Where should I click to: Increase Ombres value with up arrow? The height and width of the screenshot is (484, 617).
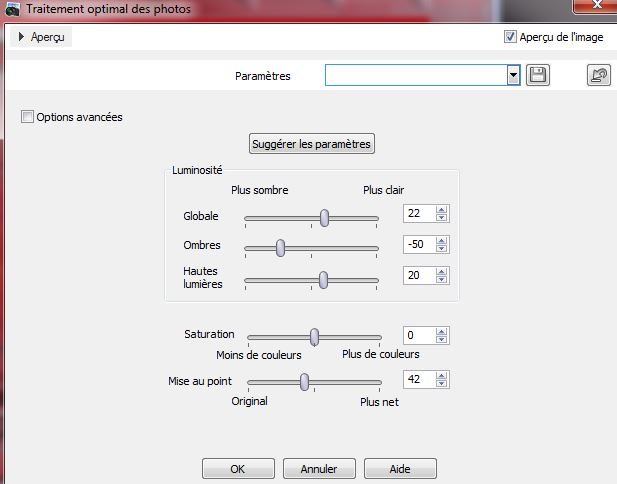pos(442,241)
